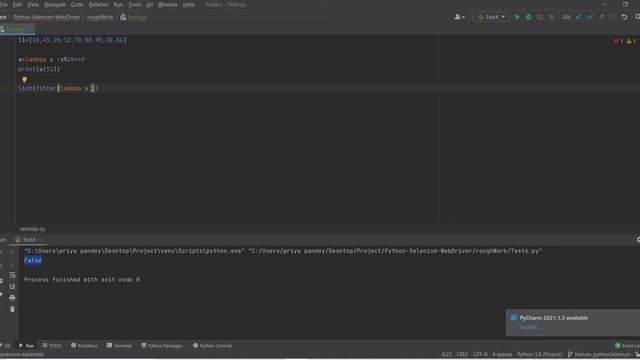Click the yellow intention lightbulb icon
The height and width of the screenshot is (360, 640).
pos(24,79)
